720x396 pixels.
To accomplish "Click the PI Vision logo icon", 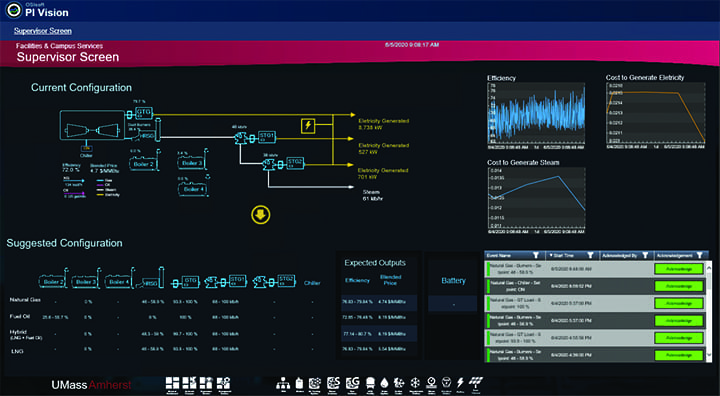I will tap(13, 10).
